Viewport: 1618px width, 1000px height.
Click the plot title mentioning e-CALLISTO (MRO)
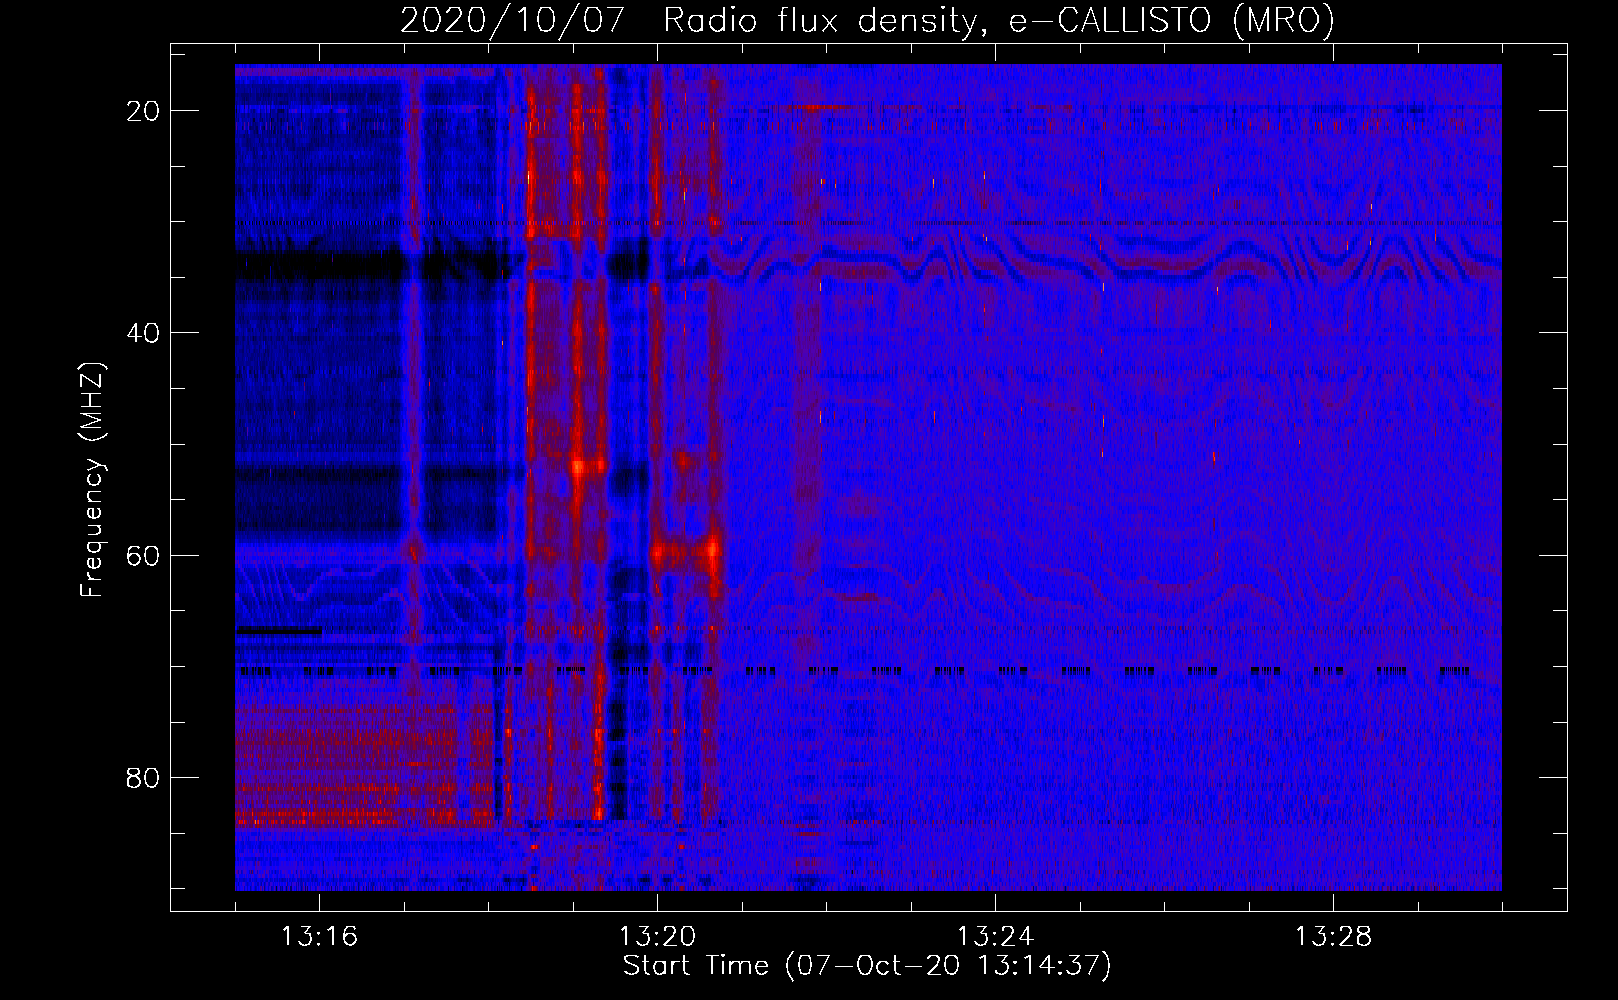pos(867,21)
